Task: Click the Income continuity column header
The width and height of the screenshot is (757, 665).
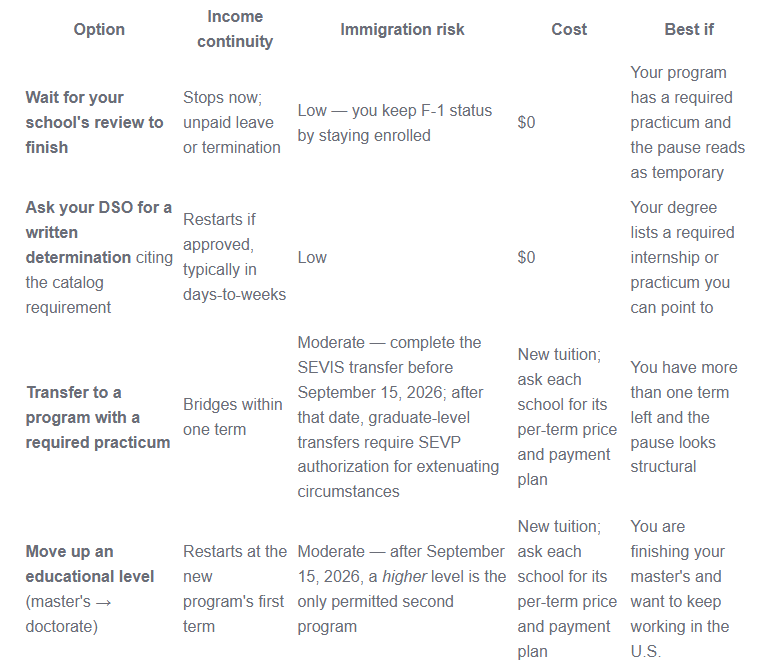Action: tap(235, 29)
